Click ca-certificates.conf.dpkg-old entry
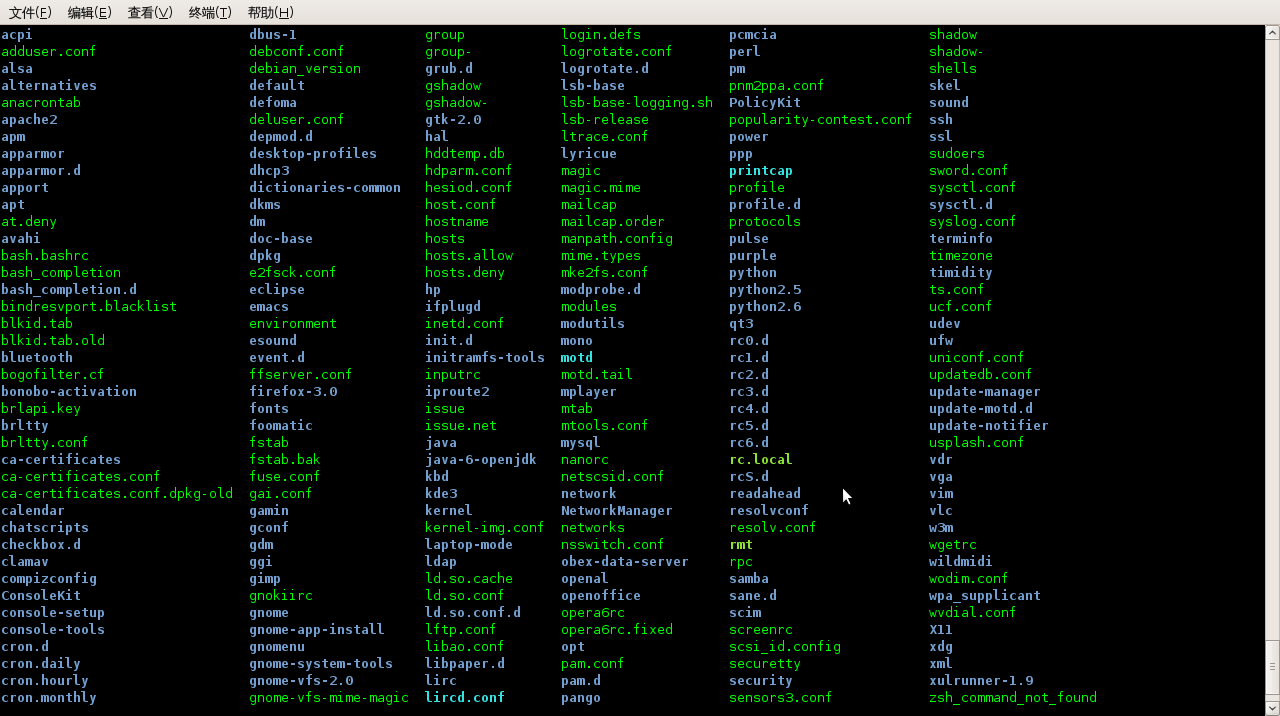This screenshot has width=1280, height=716. (x=117, y=493)
